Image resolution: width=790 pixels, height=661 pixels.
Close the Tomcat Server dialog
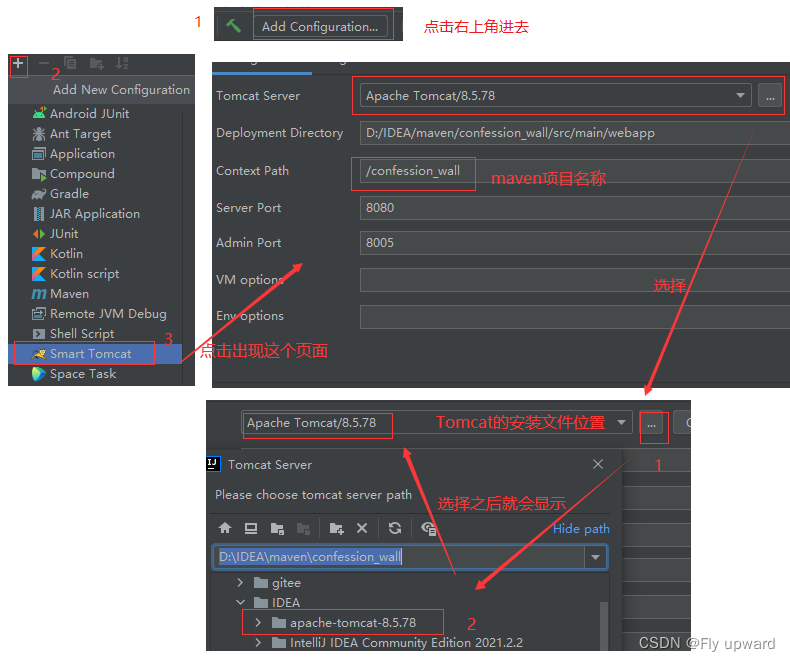[x=598, y=464]
